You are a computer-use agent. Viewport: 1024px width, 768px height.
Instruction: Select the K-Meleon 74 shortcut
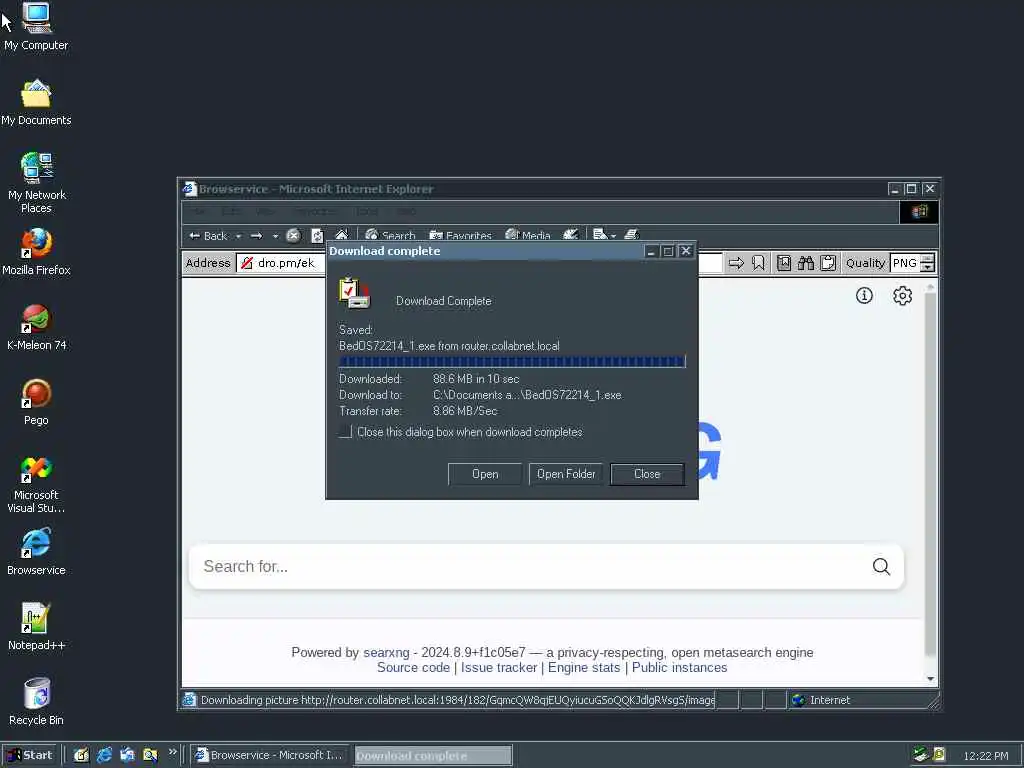(x=37, y=327)
